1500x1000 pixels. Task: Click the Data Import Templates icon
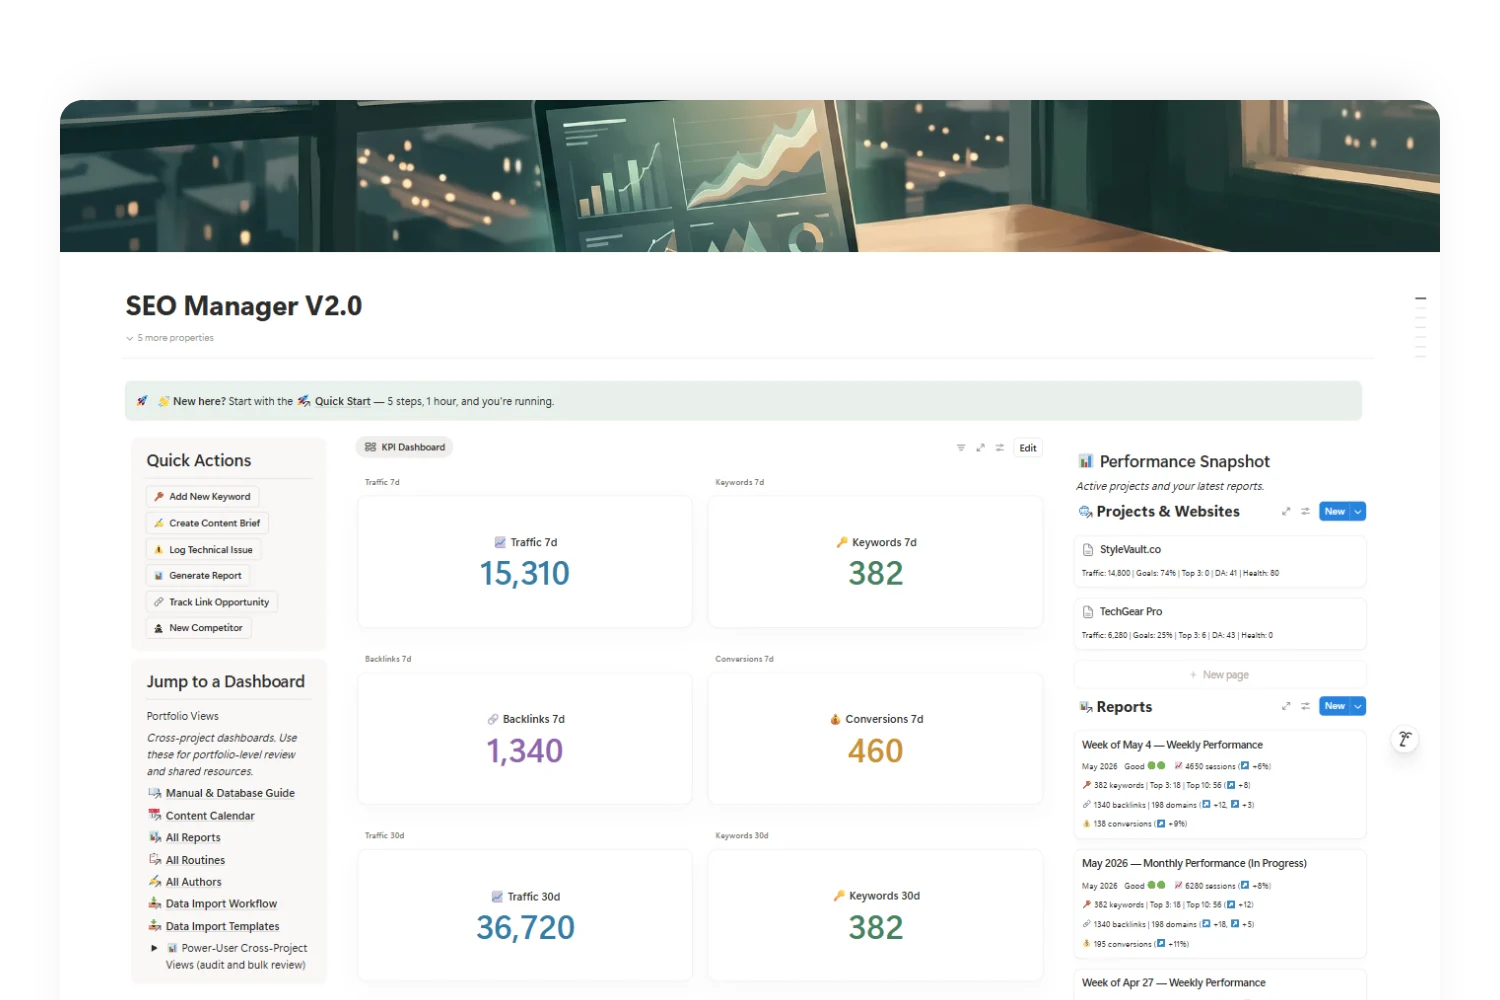(155, 926)
